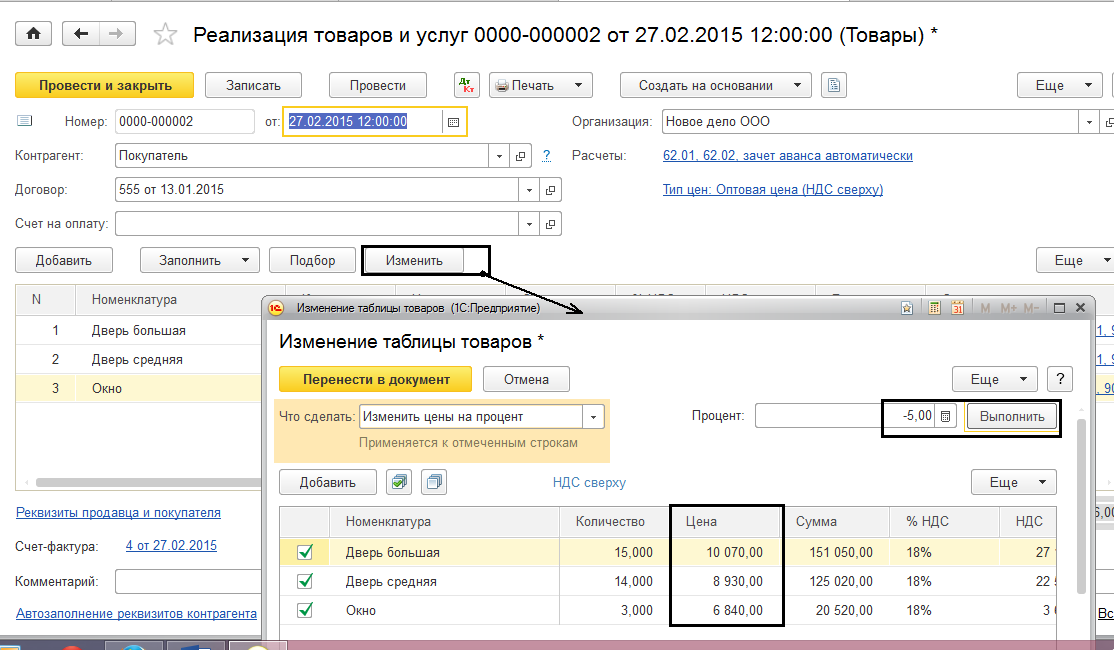Screen dimensions: 1114x650
Task: Open счет-фактура 4 от 27.02.2015 link
Action: pyautogui.click(x=171, y=546)
